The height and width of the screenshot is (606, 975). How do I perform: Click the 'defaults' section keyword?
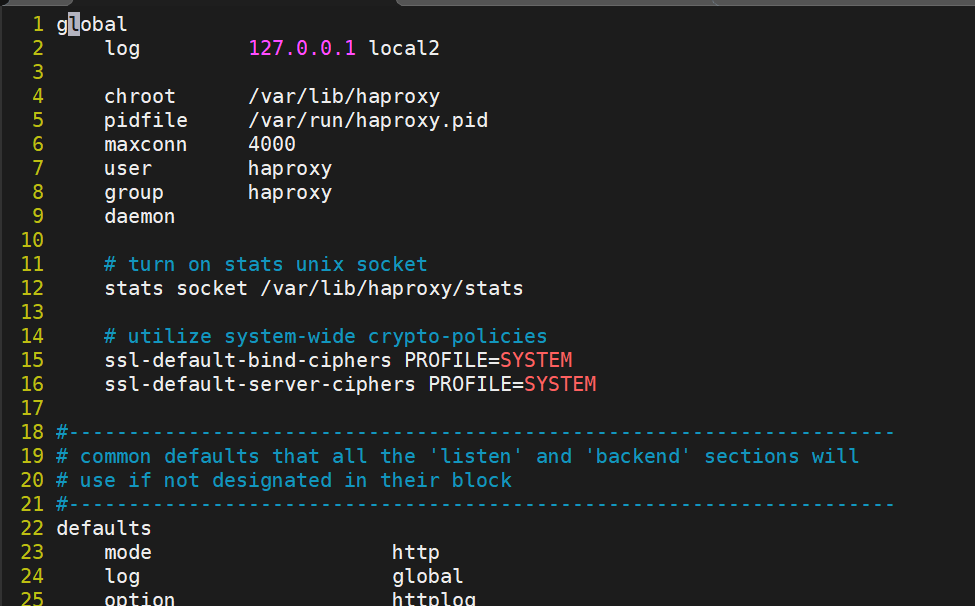point(104,528)
